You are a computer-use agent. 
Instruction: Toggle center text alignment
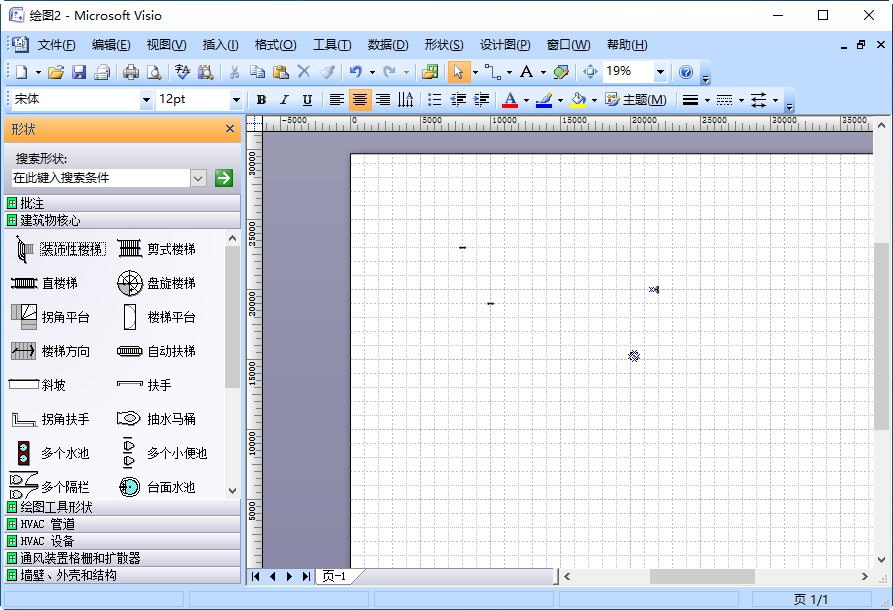(x=360, y=100)
